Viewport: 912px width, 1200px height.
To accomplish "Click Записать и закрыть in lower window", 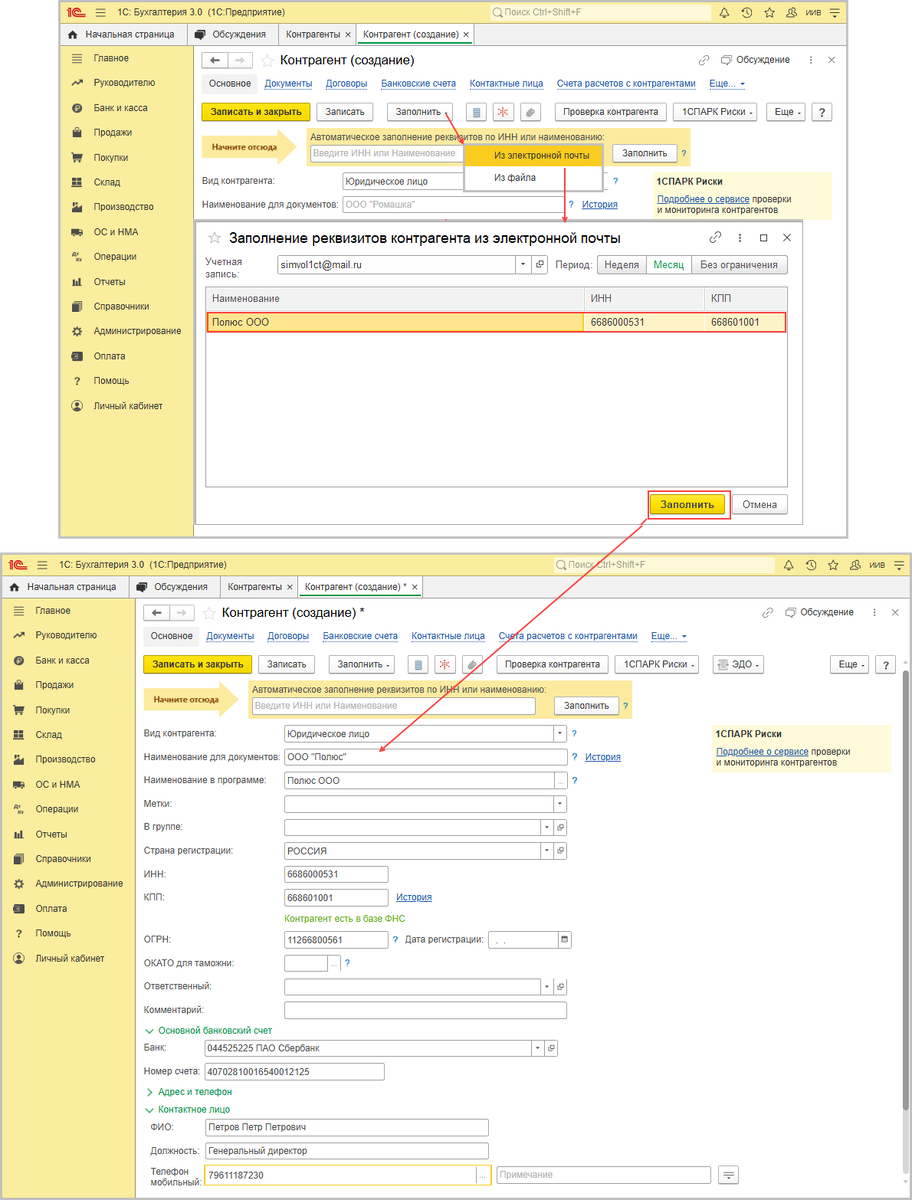I will click(197, 664).
